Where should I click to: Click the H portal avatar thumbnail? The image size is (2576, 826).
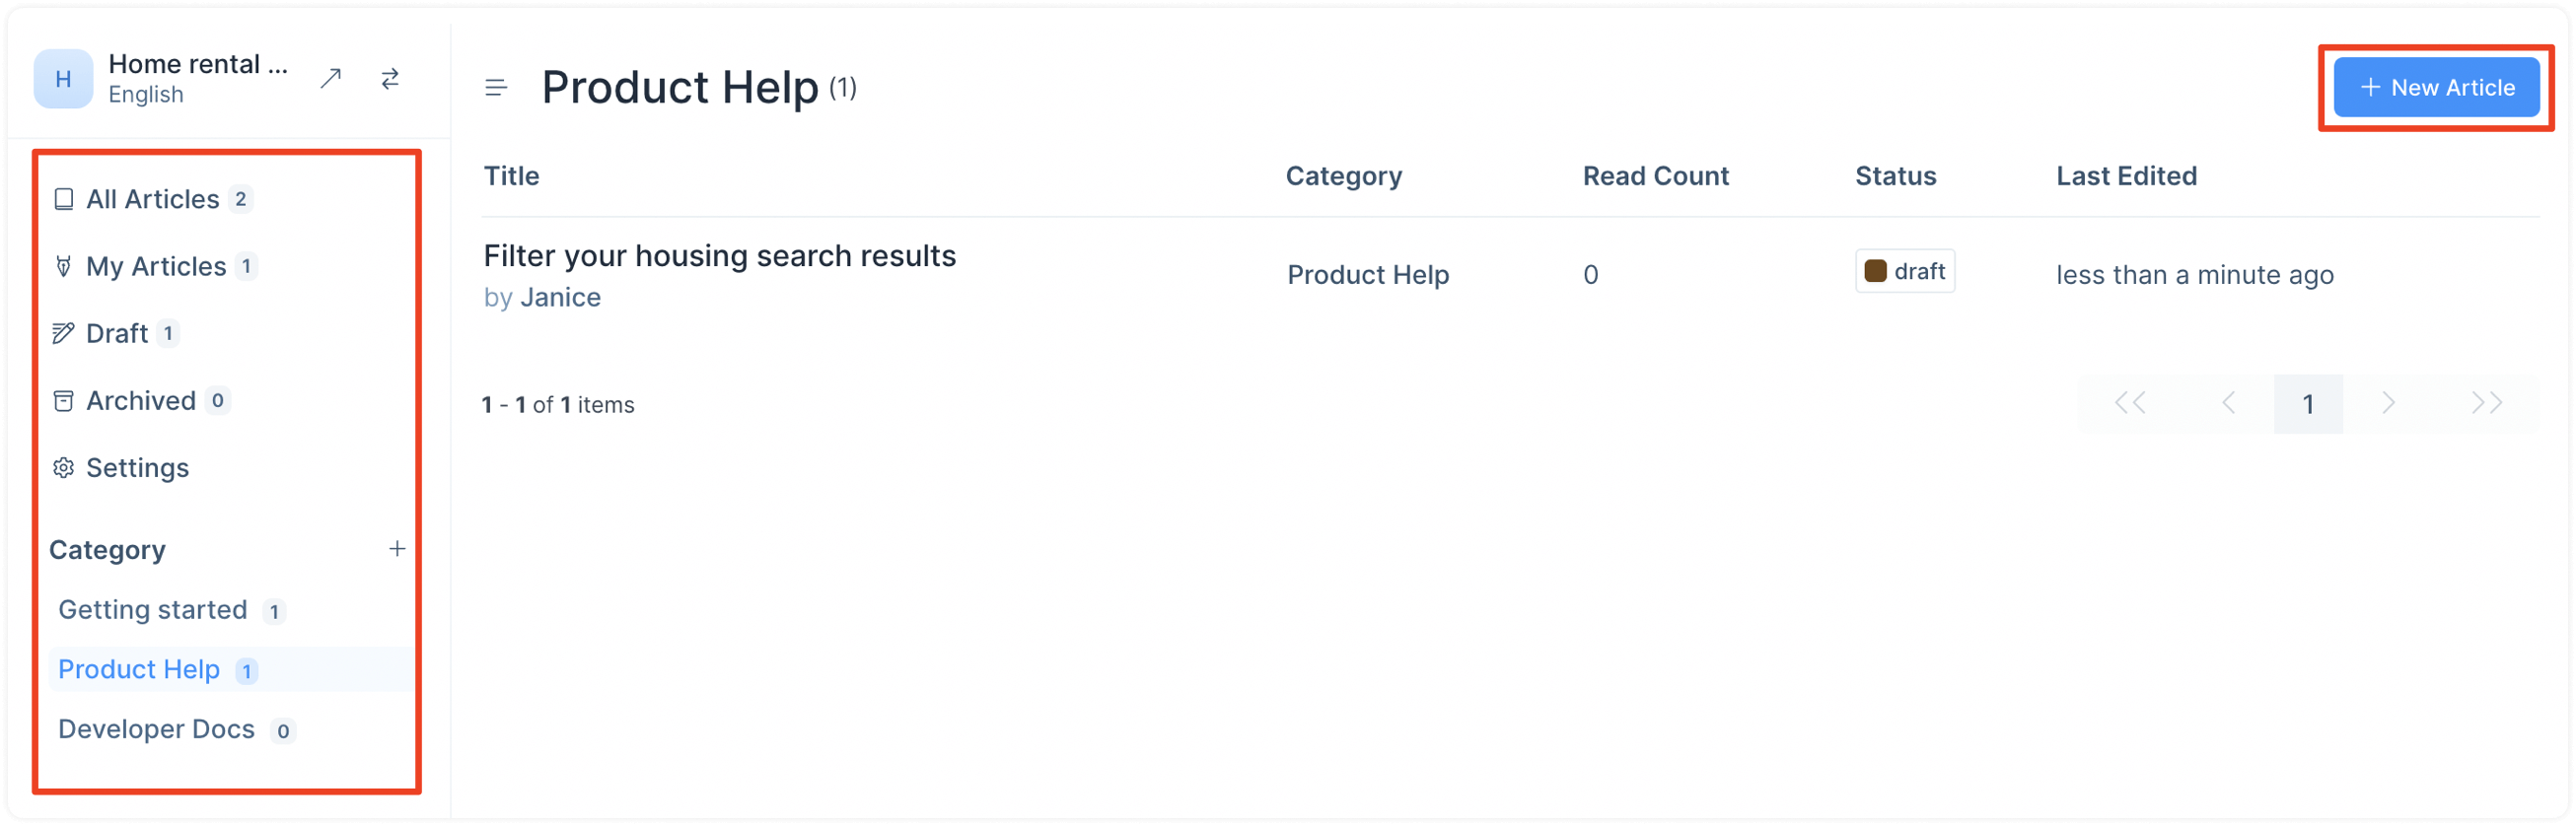pos(63,78)
